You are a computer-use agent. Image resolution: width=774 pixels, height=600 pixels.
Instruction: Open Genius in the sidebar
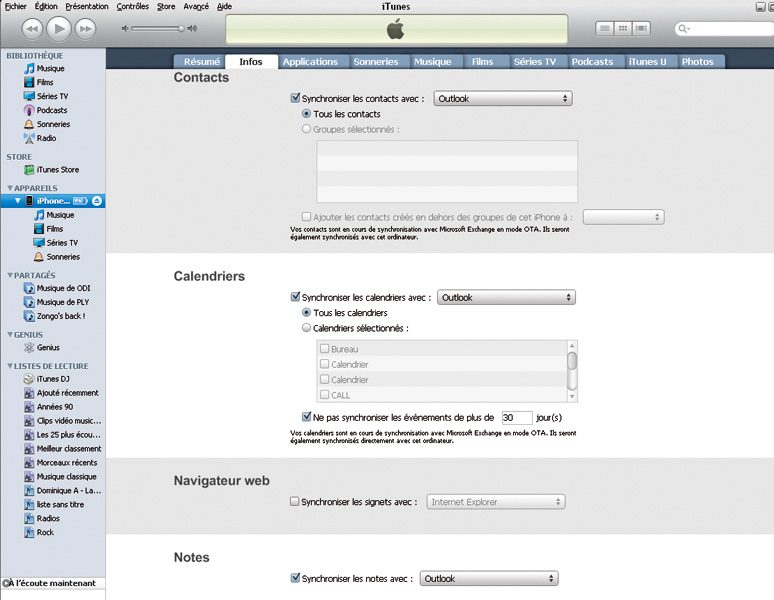[x=48, y=348]
